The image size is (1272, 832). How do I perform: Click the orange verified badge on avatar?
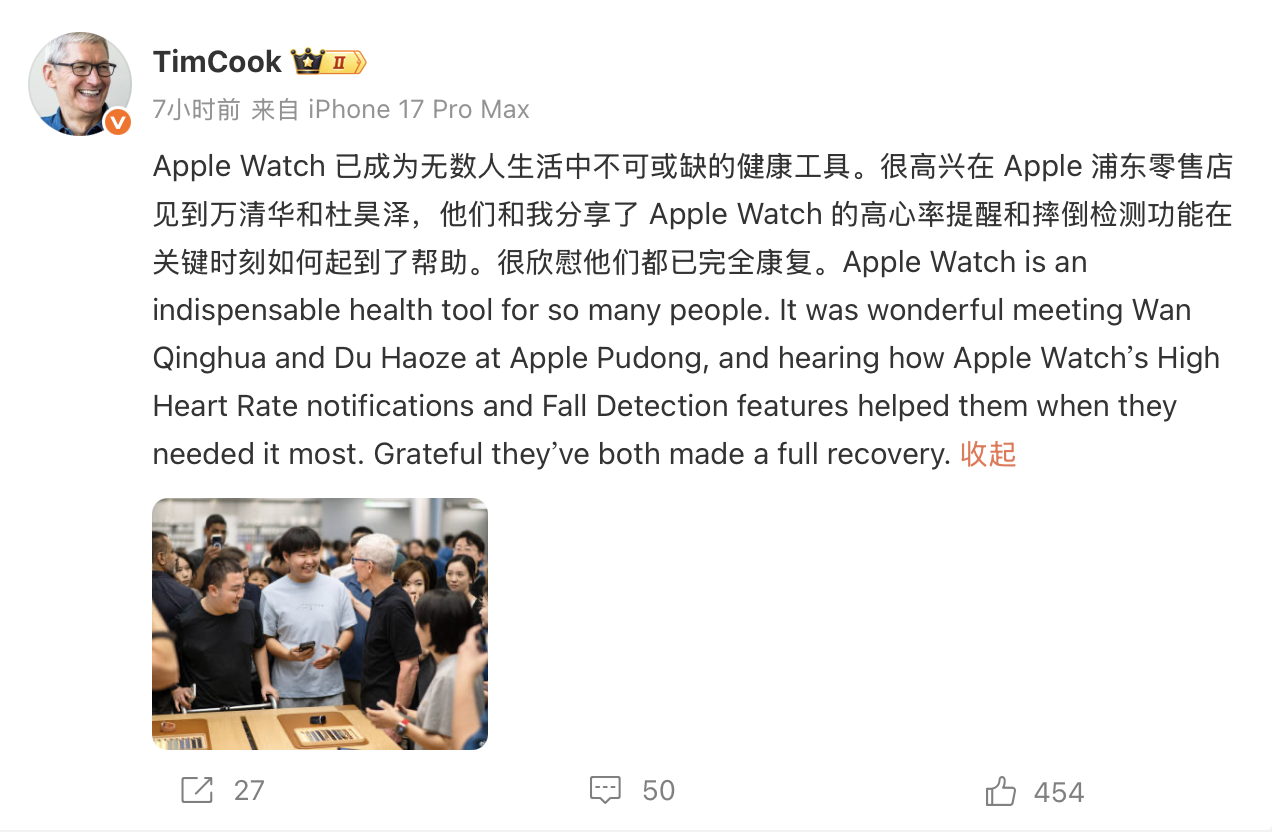click(x=118, y=122)
